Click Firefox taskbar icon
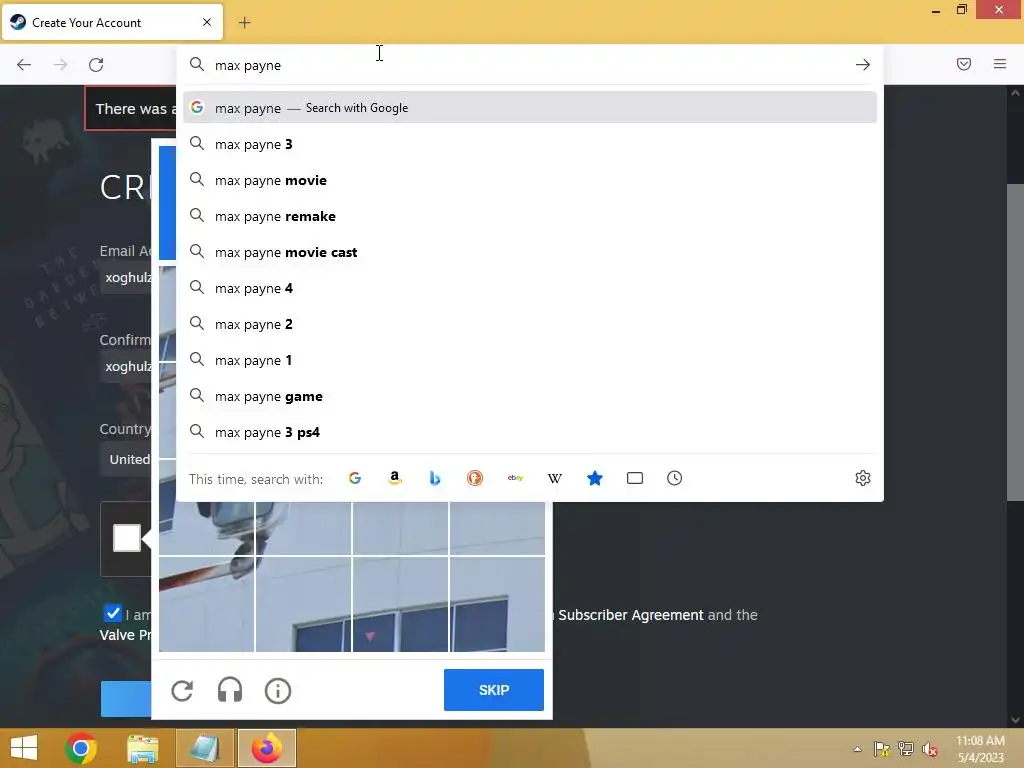1024x768 pixels. [x=266, y=748]
